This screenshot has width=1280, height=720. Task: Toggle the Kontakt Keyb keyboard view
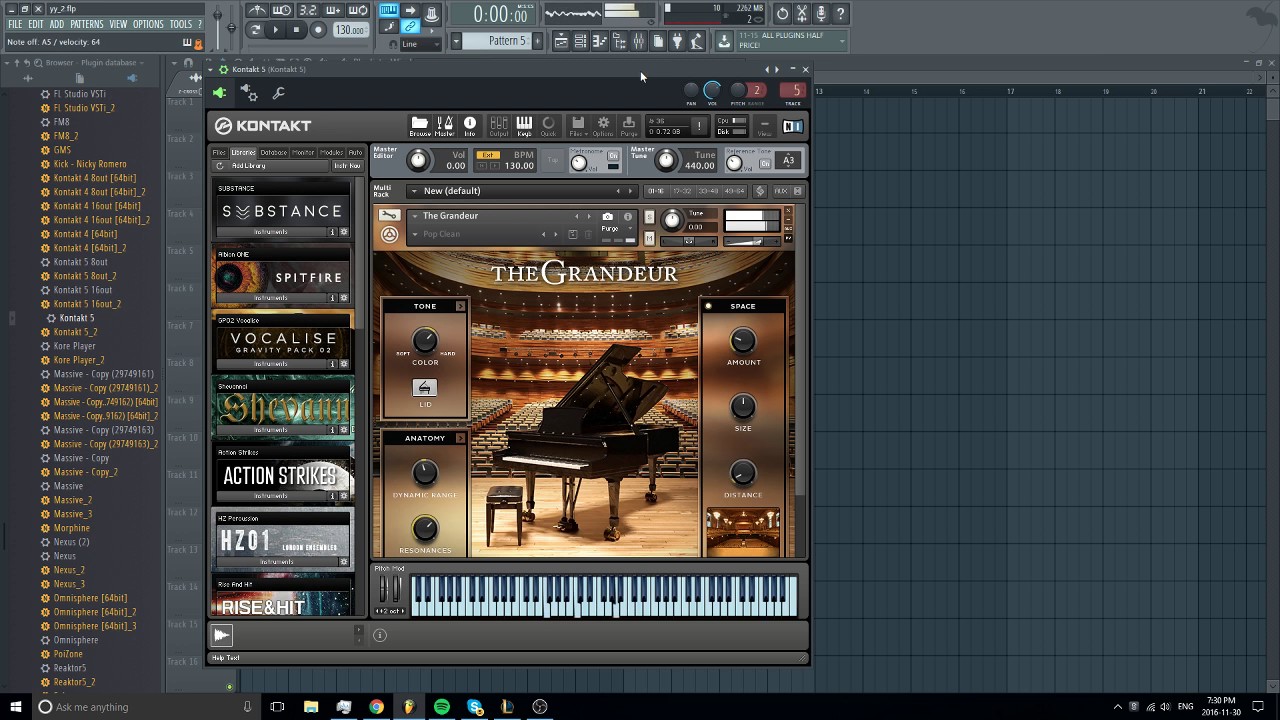point(524,126)
